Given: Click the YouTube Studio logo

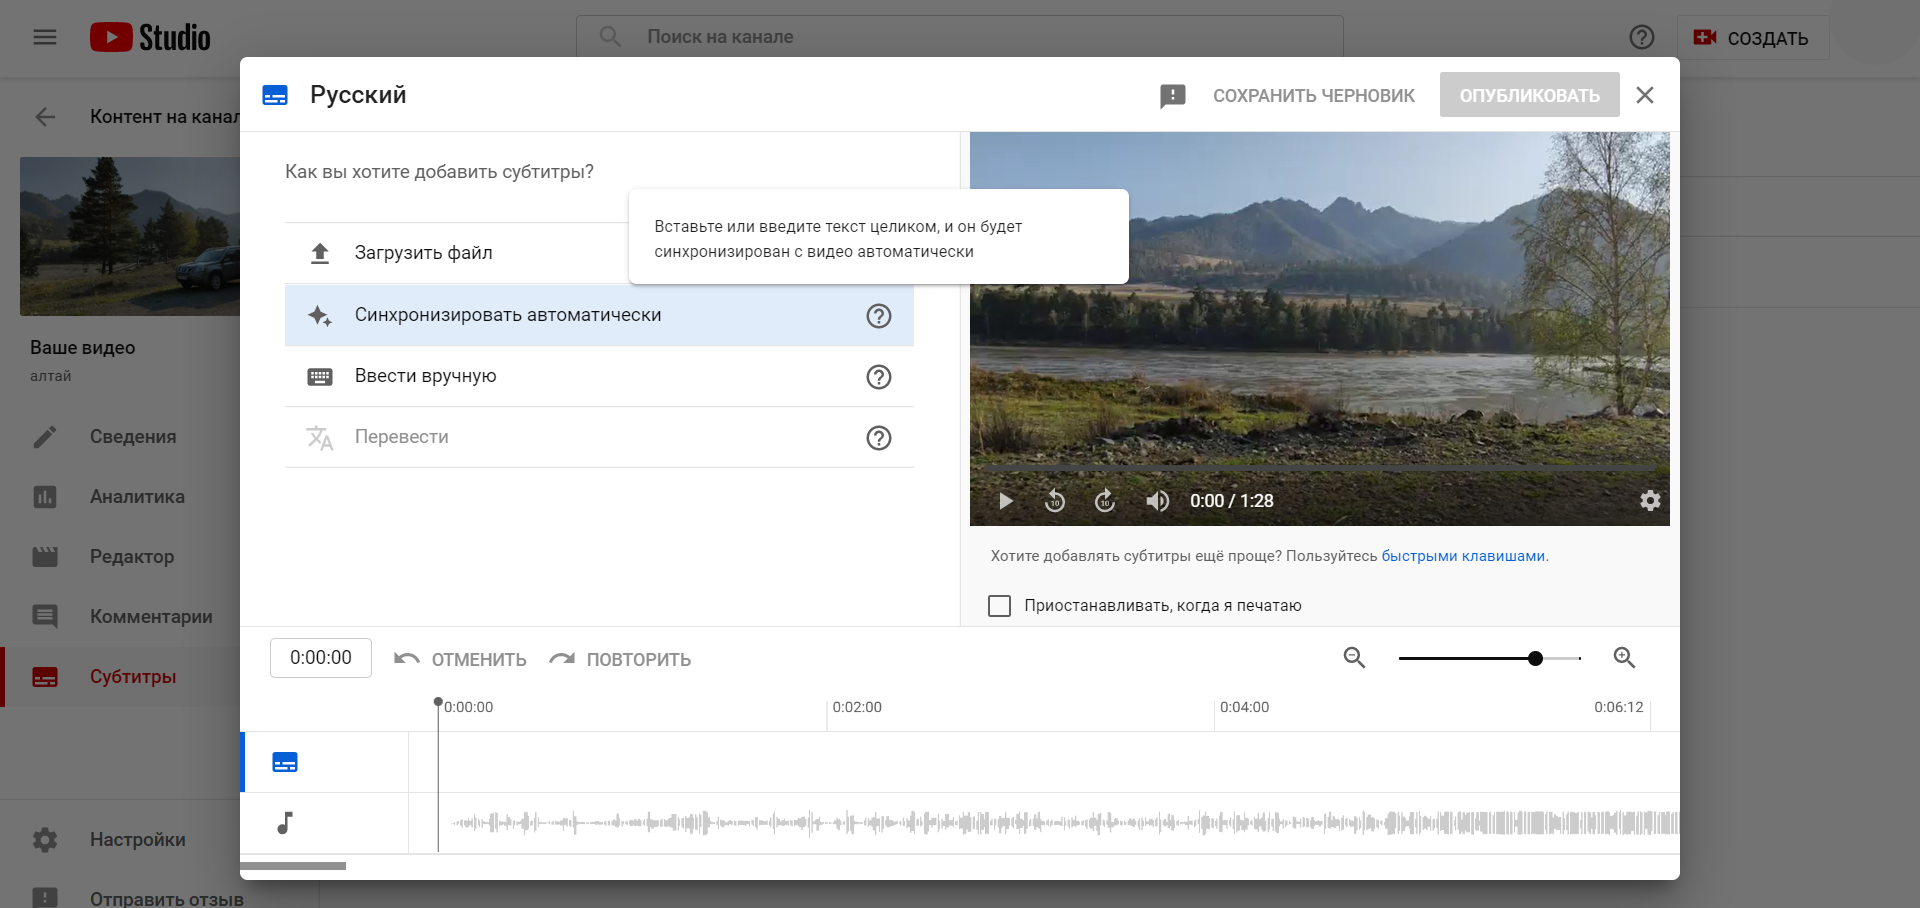Looking at the screenshot, I should tap(150, 37).
